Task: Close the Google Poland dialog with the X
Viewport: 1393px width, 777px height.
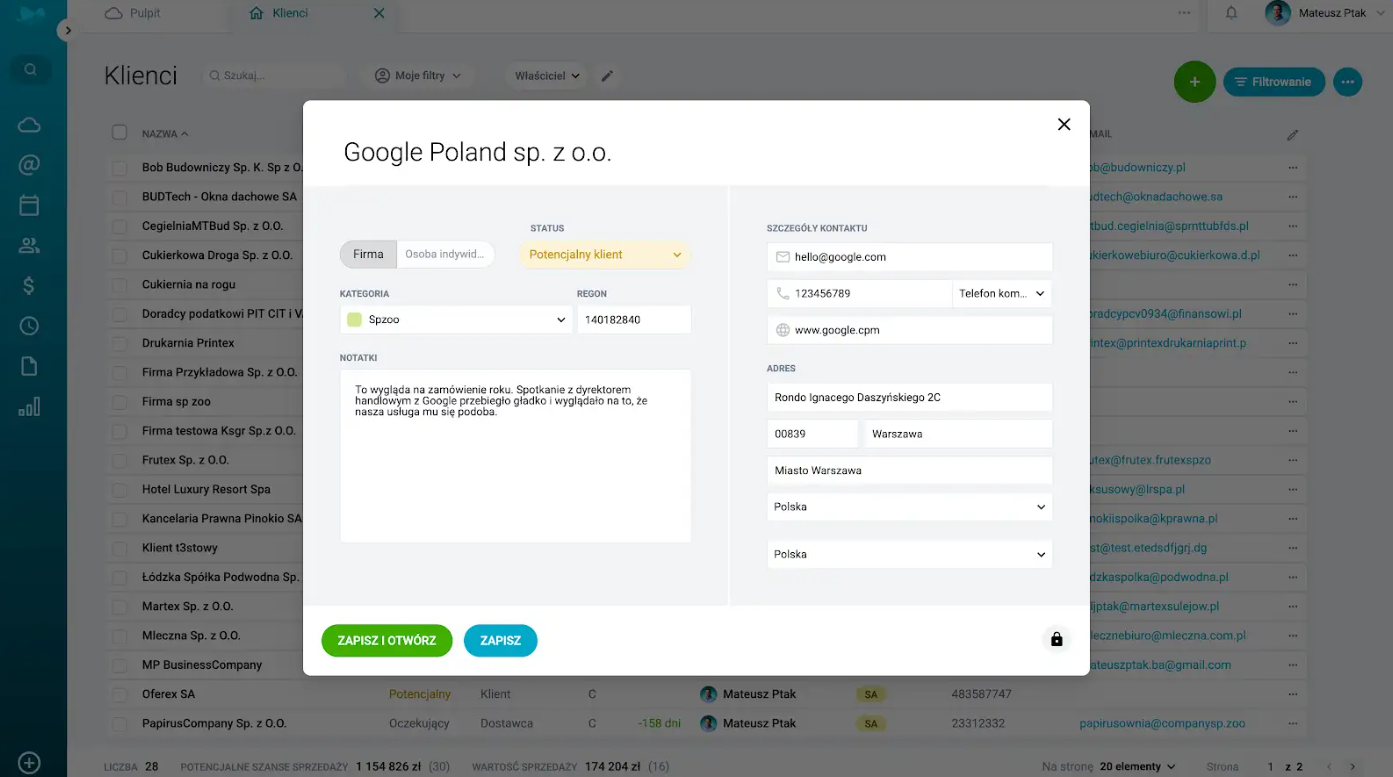Action: (1064, 124)
